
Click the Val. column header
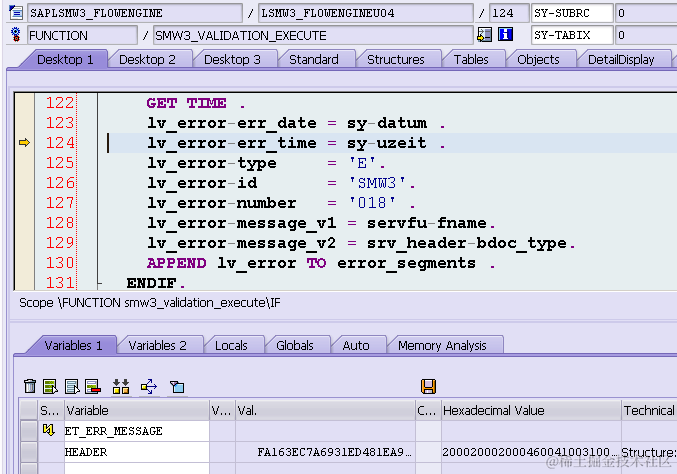pos(325,411)
